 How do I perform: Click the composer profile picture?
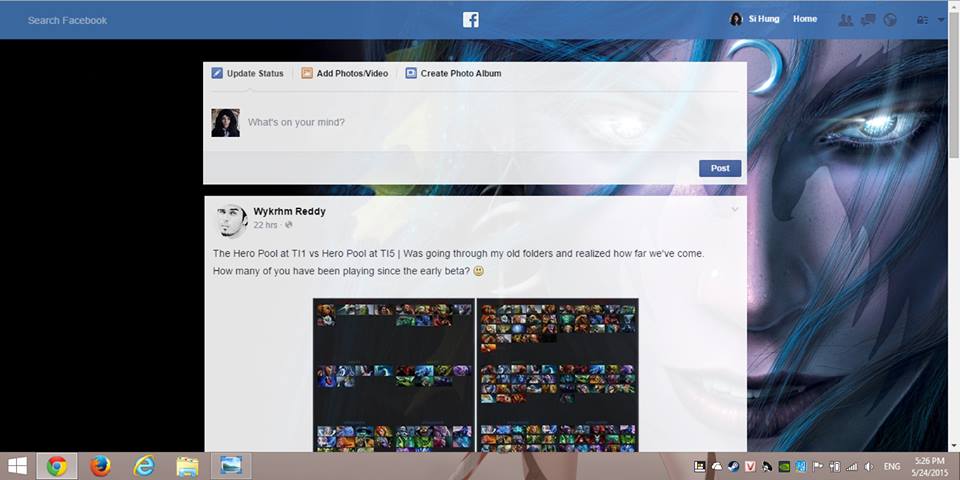coord(225,122)
